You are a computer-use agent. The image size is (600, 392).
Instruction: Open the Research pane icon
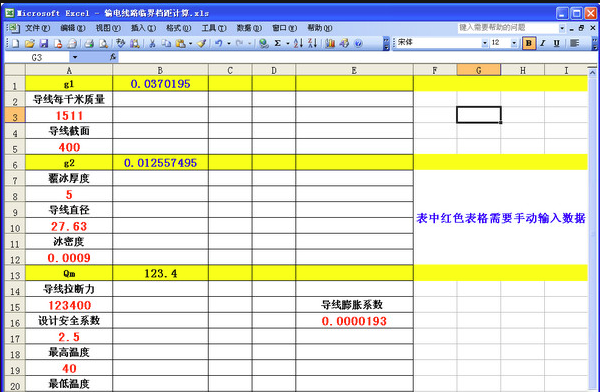134,43
